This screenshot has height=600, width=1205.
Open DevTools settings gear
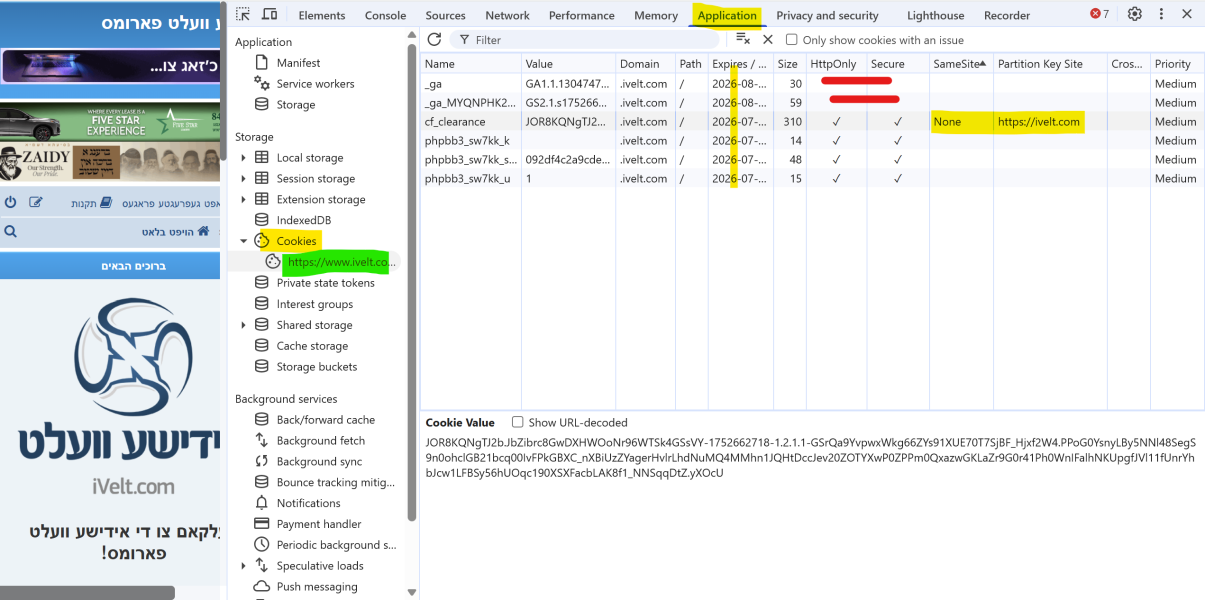[x=1135, y=14]
